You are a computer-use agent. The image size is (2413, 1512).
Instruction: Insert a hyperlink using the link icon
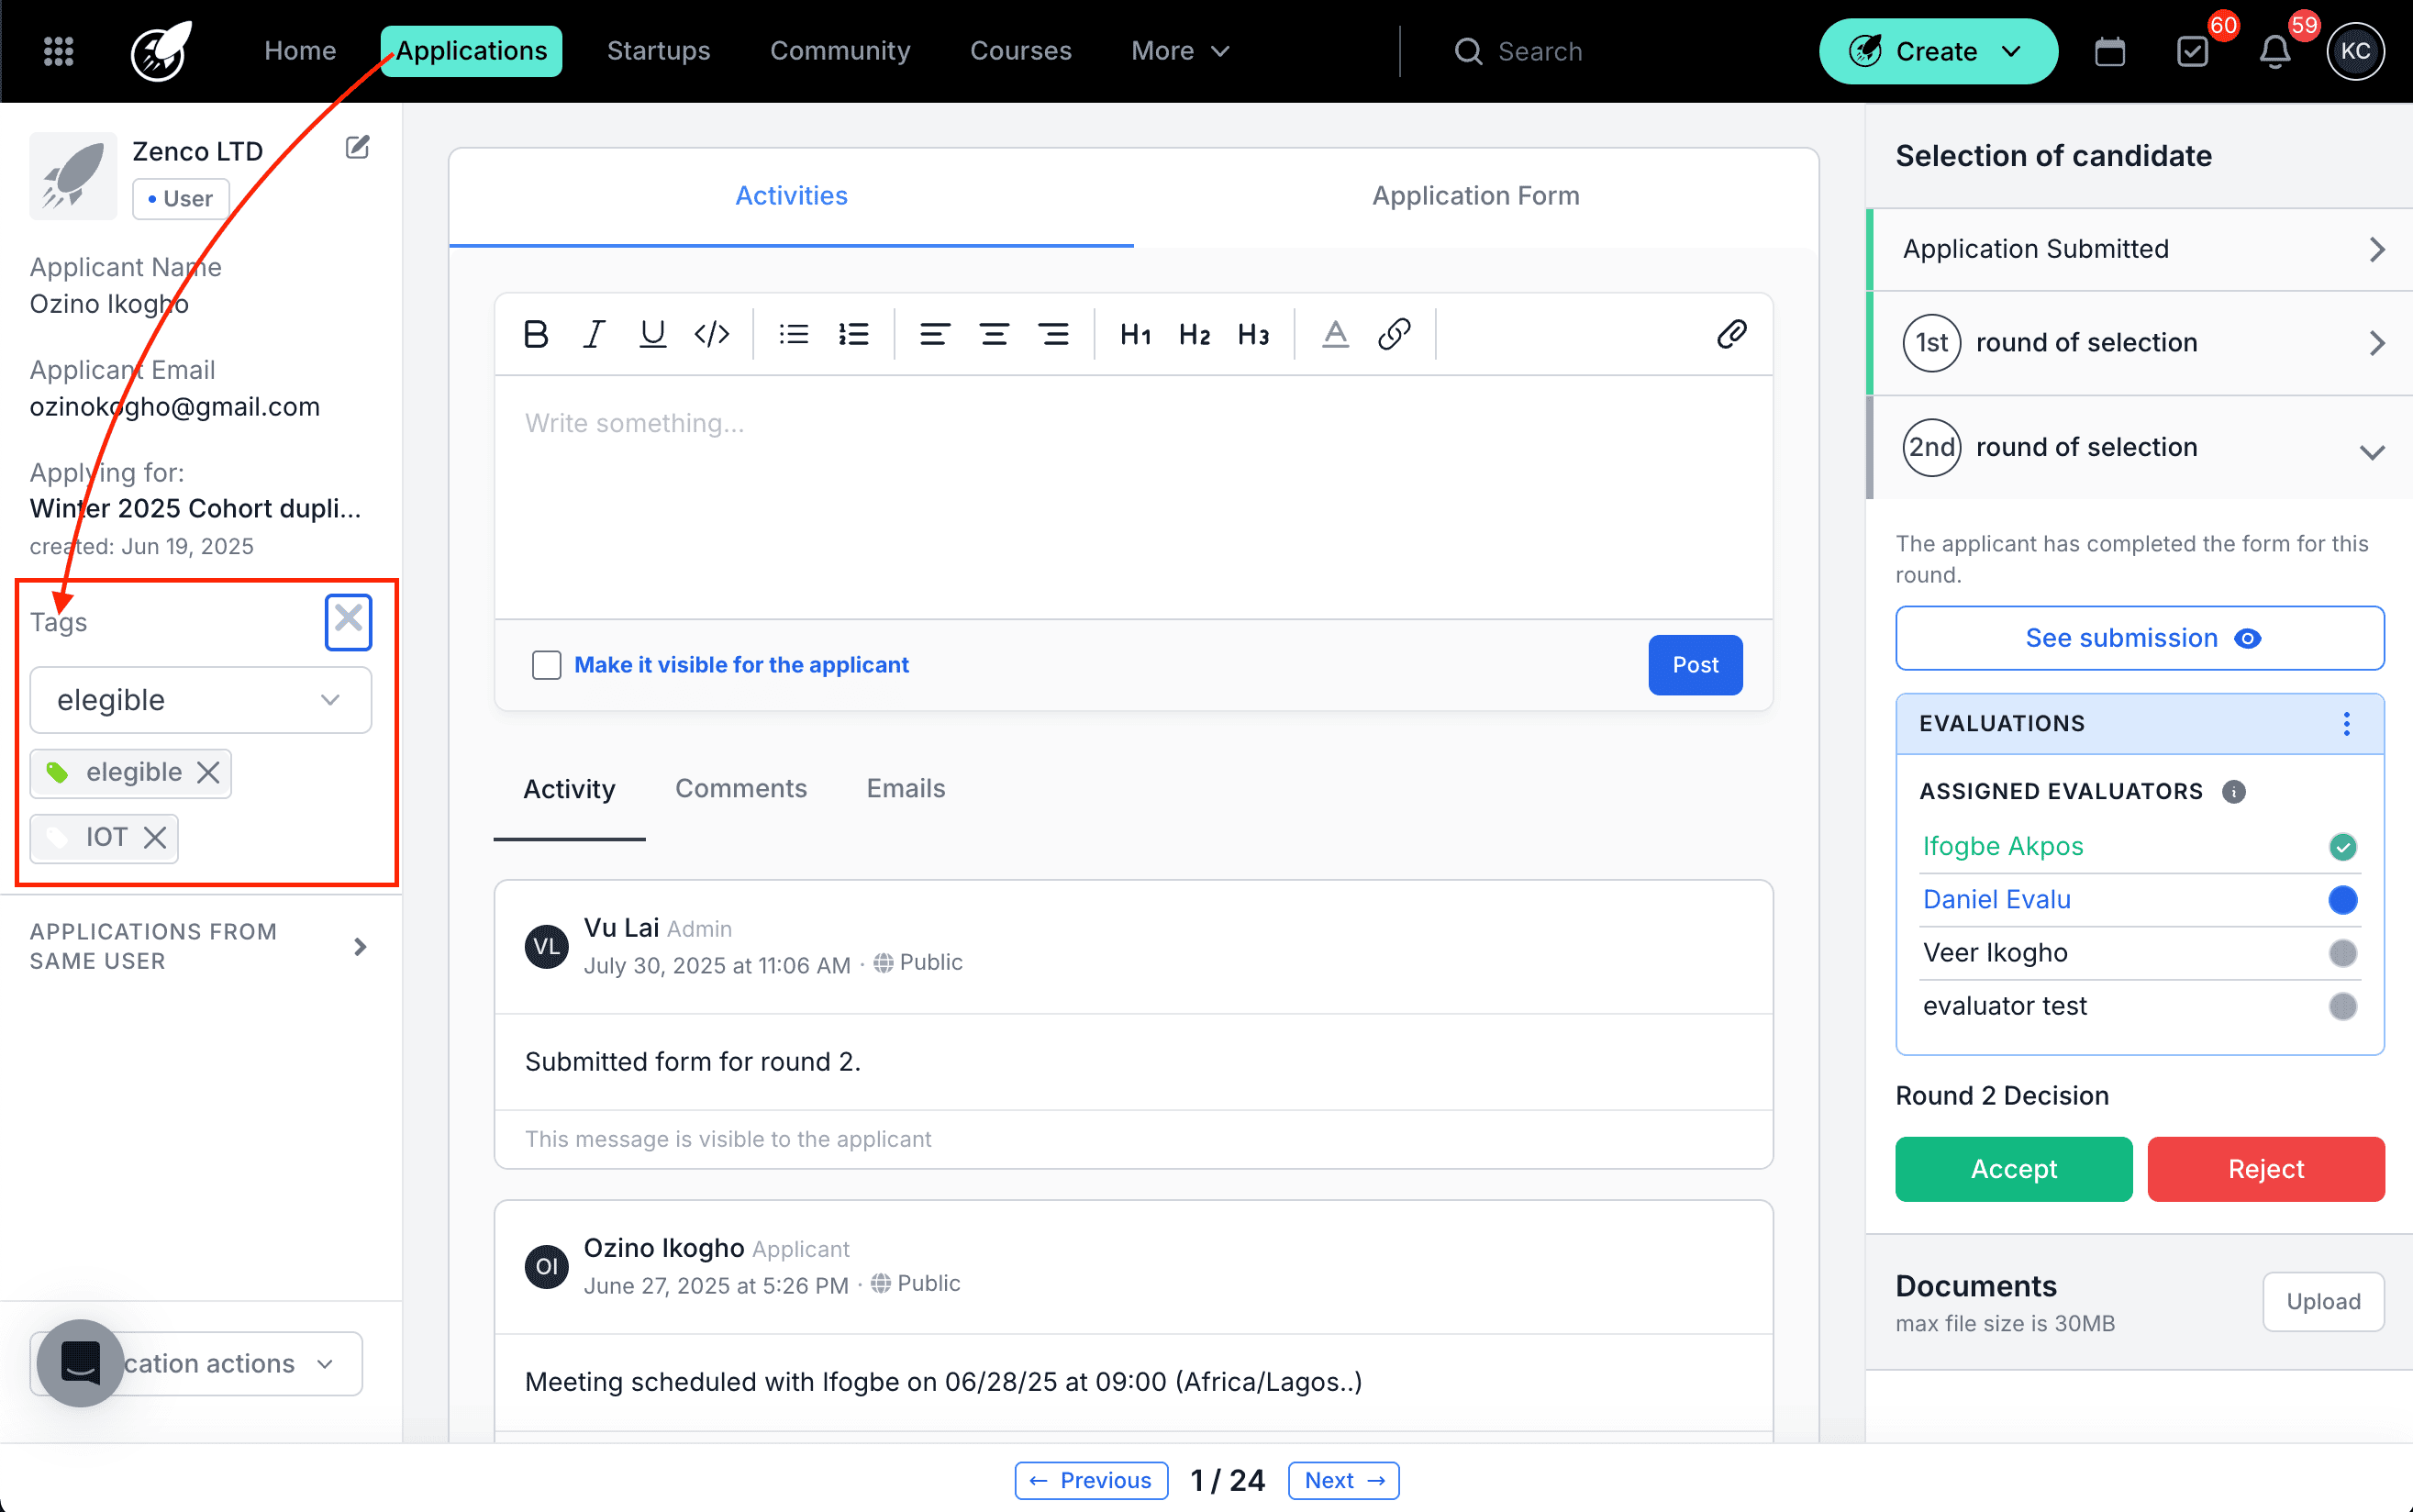click(x=1394, y=334)
